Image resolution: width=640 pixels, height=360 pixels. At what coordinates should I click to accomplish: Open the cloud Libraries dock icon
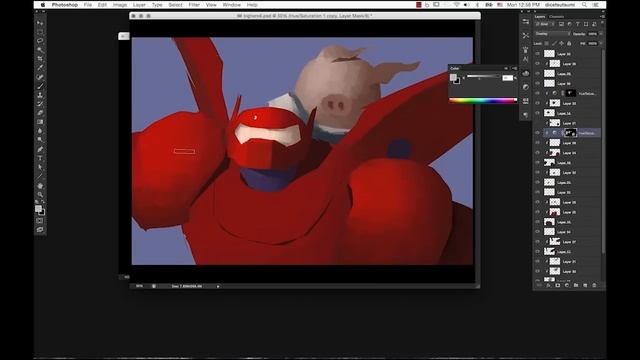[x=526, y=73]
